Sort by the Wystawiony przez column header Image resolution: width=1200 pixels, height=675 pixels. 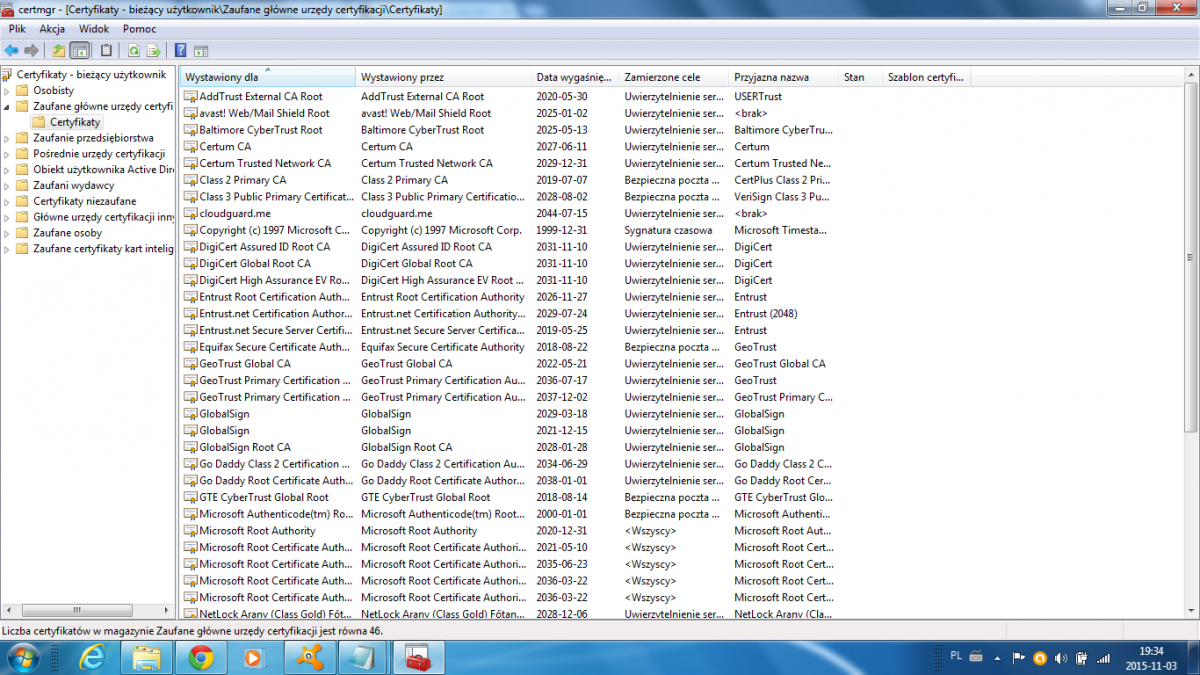[x=444, y=77]
